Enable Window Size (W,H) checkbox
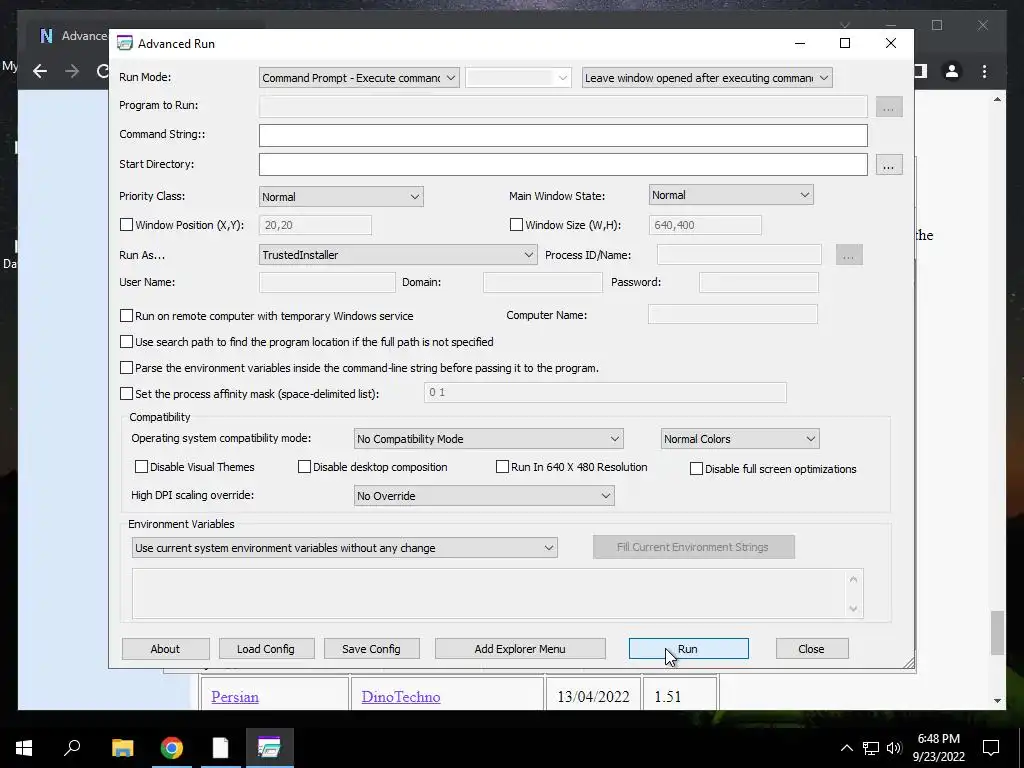 pyautogui.click(x=517, y=225)
